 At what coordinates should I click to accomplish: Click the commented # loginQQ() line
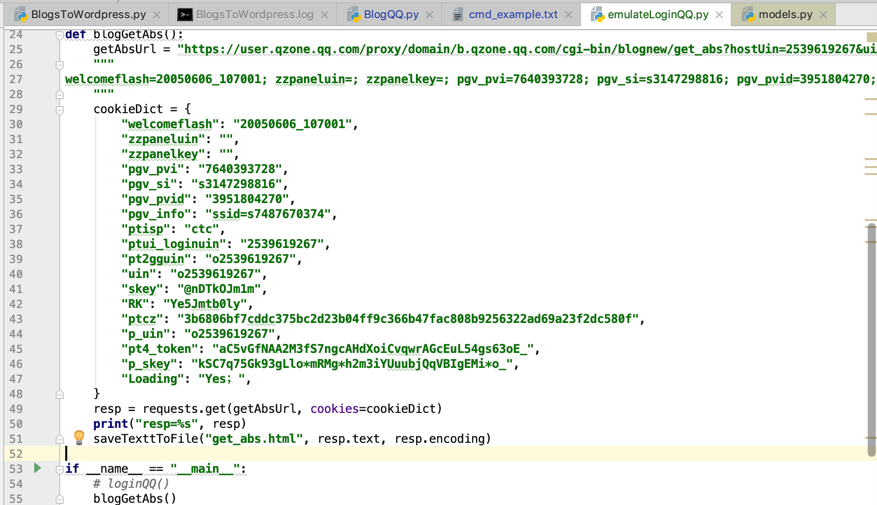tap(131, 484)
